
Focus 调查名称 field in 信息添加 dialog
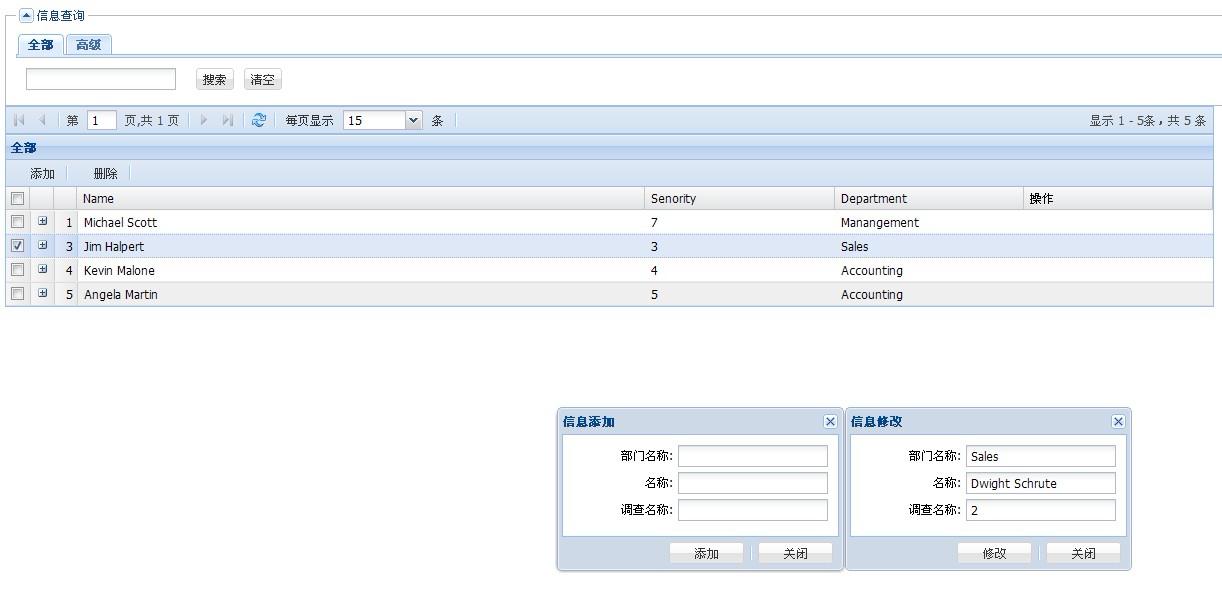753,510
